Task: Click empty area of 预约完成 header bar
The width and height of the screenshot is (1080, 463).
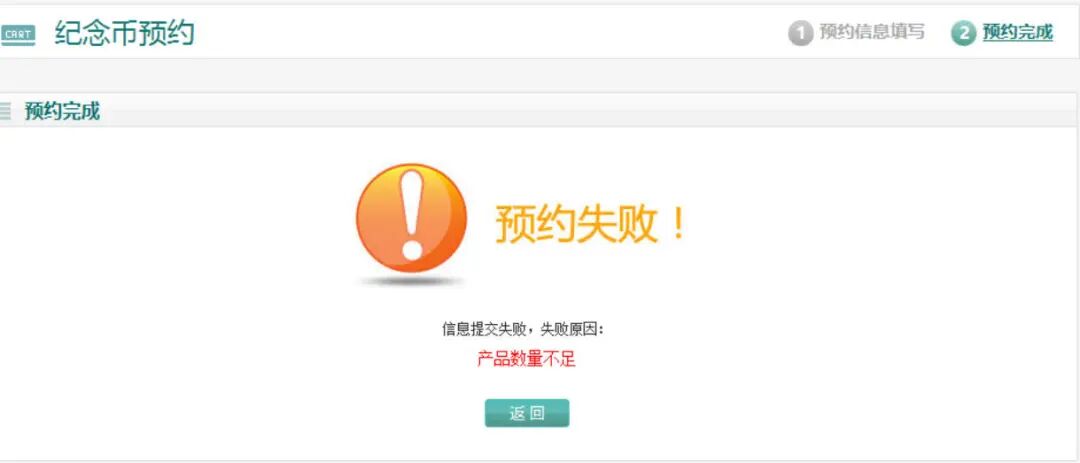Action: (585, 110)
